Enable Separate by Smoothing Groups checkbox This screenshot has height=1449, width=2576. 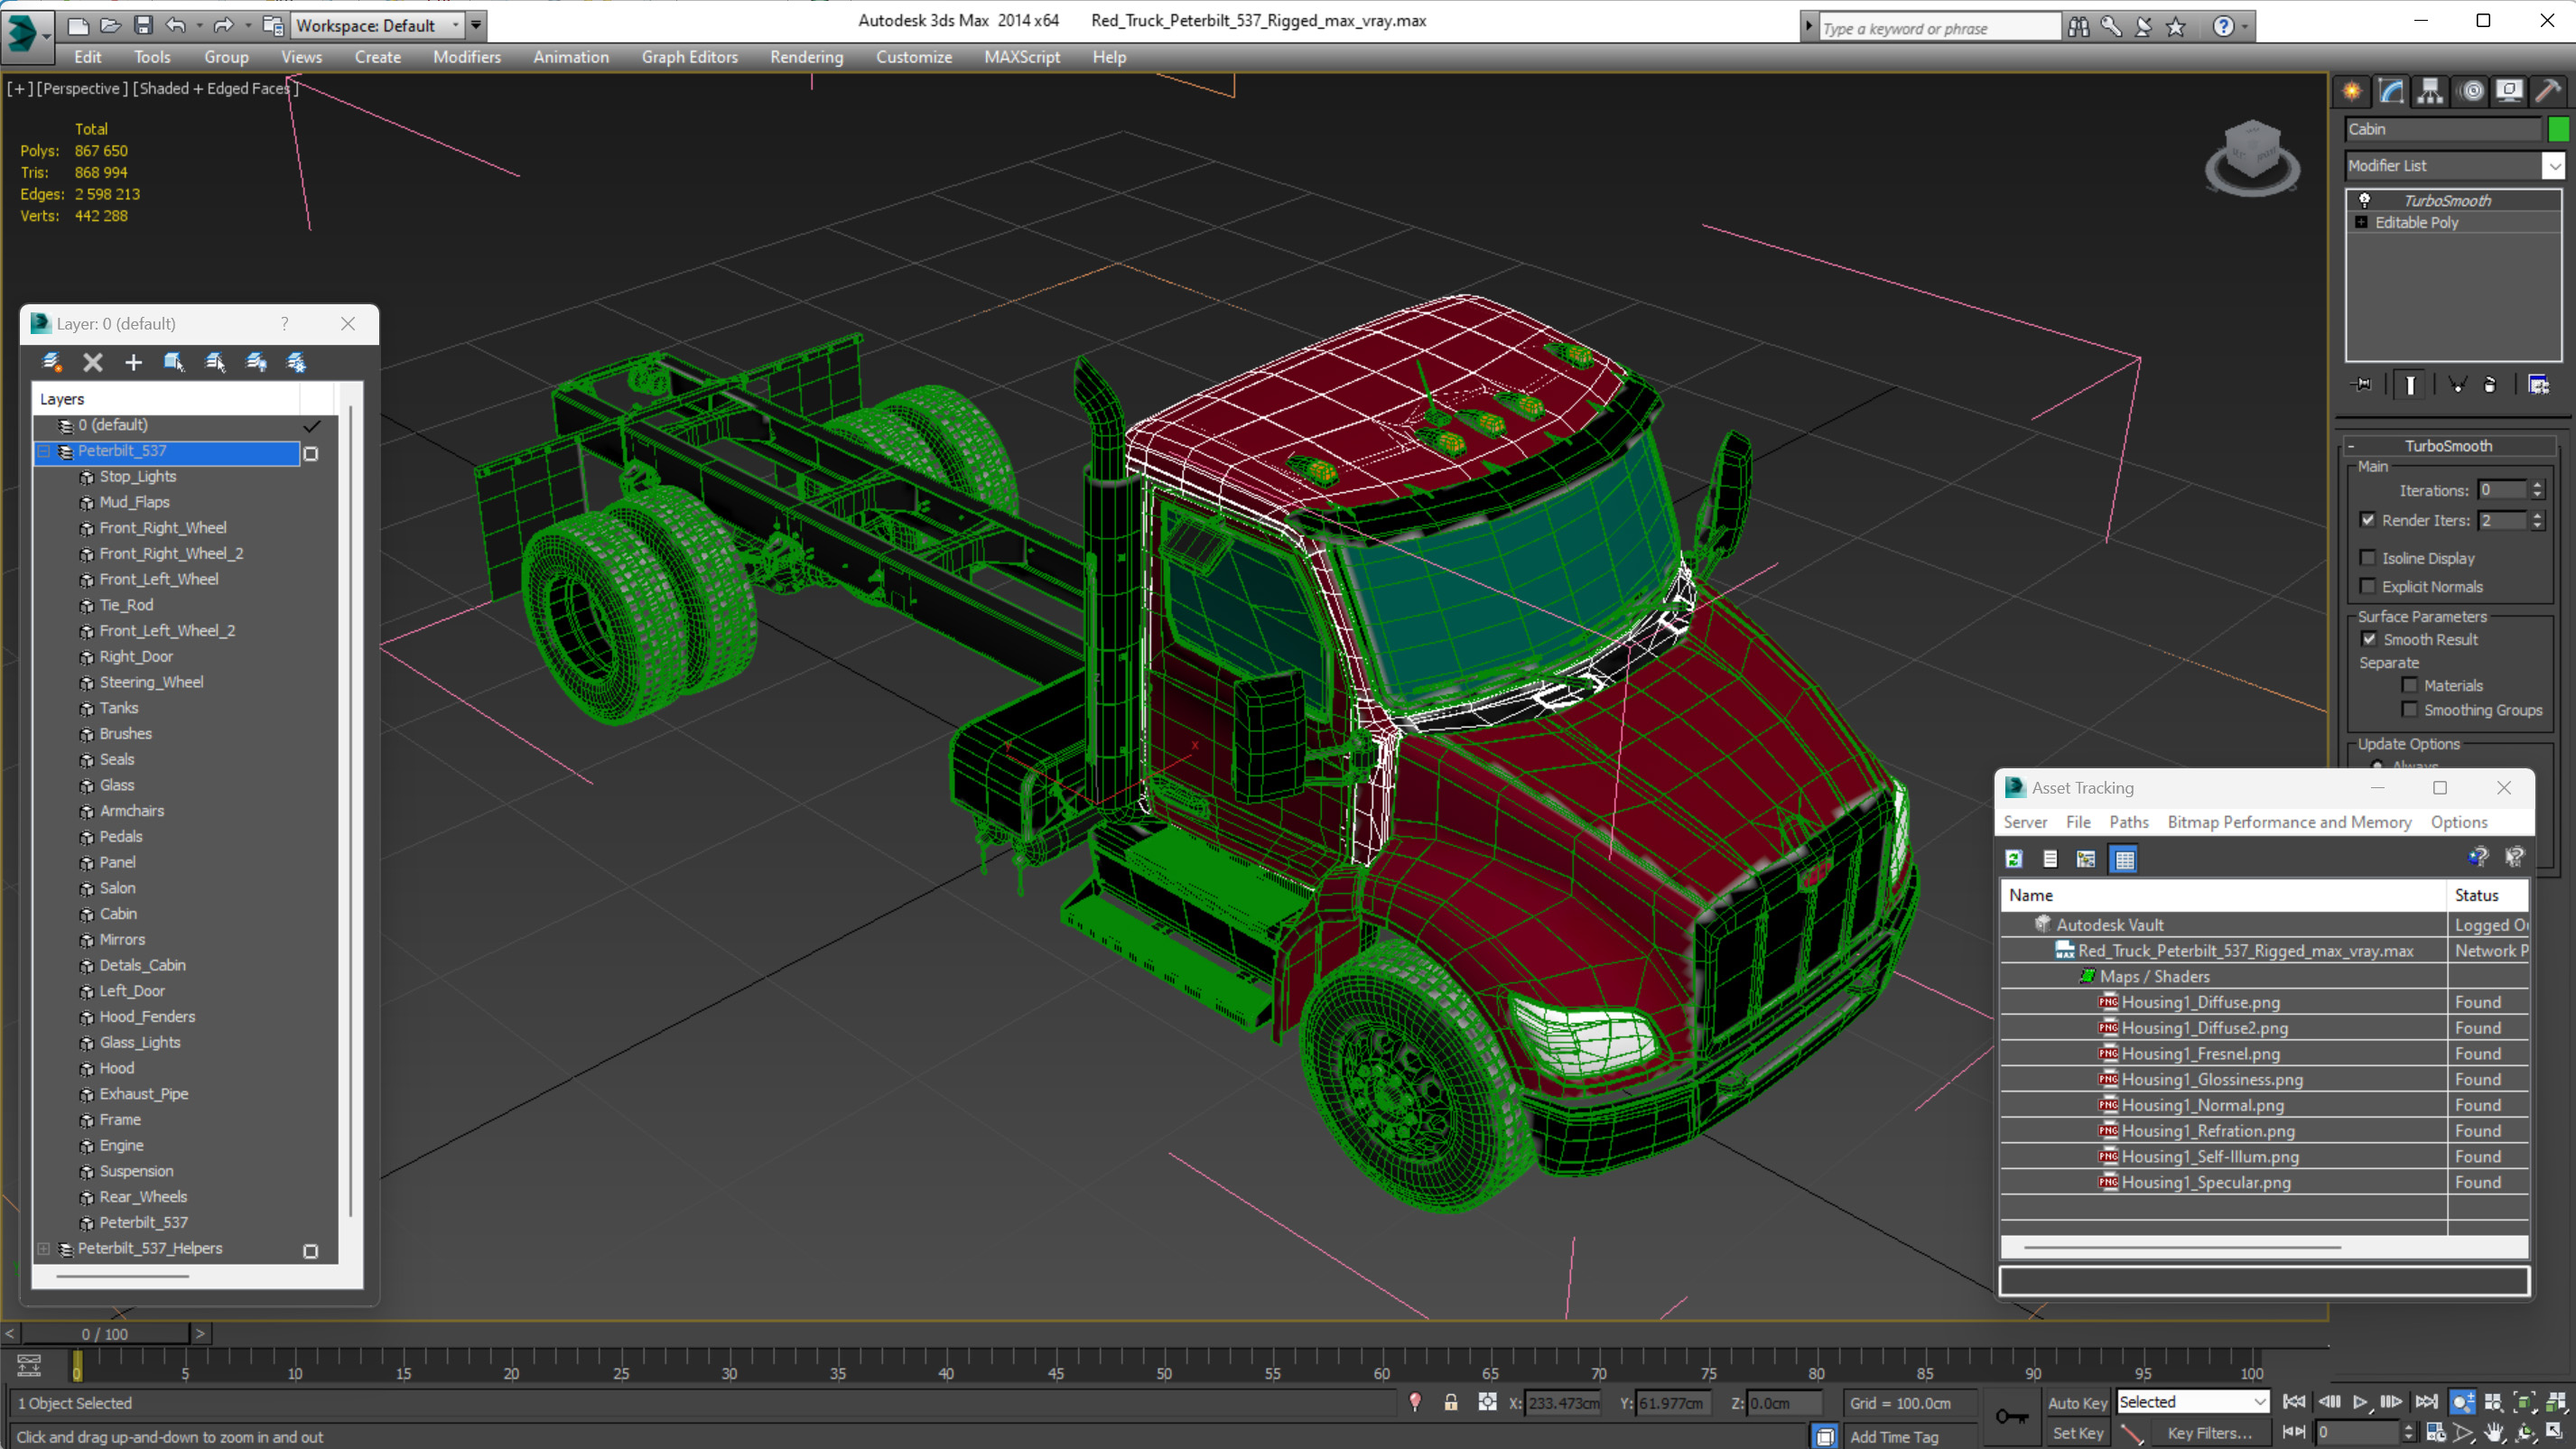[2409, 710]
